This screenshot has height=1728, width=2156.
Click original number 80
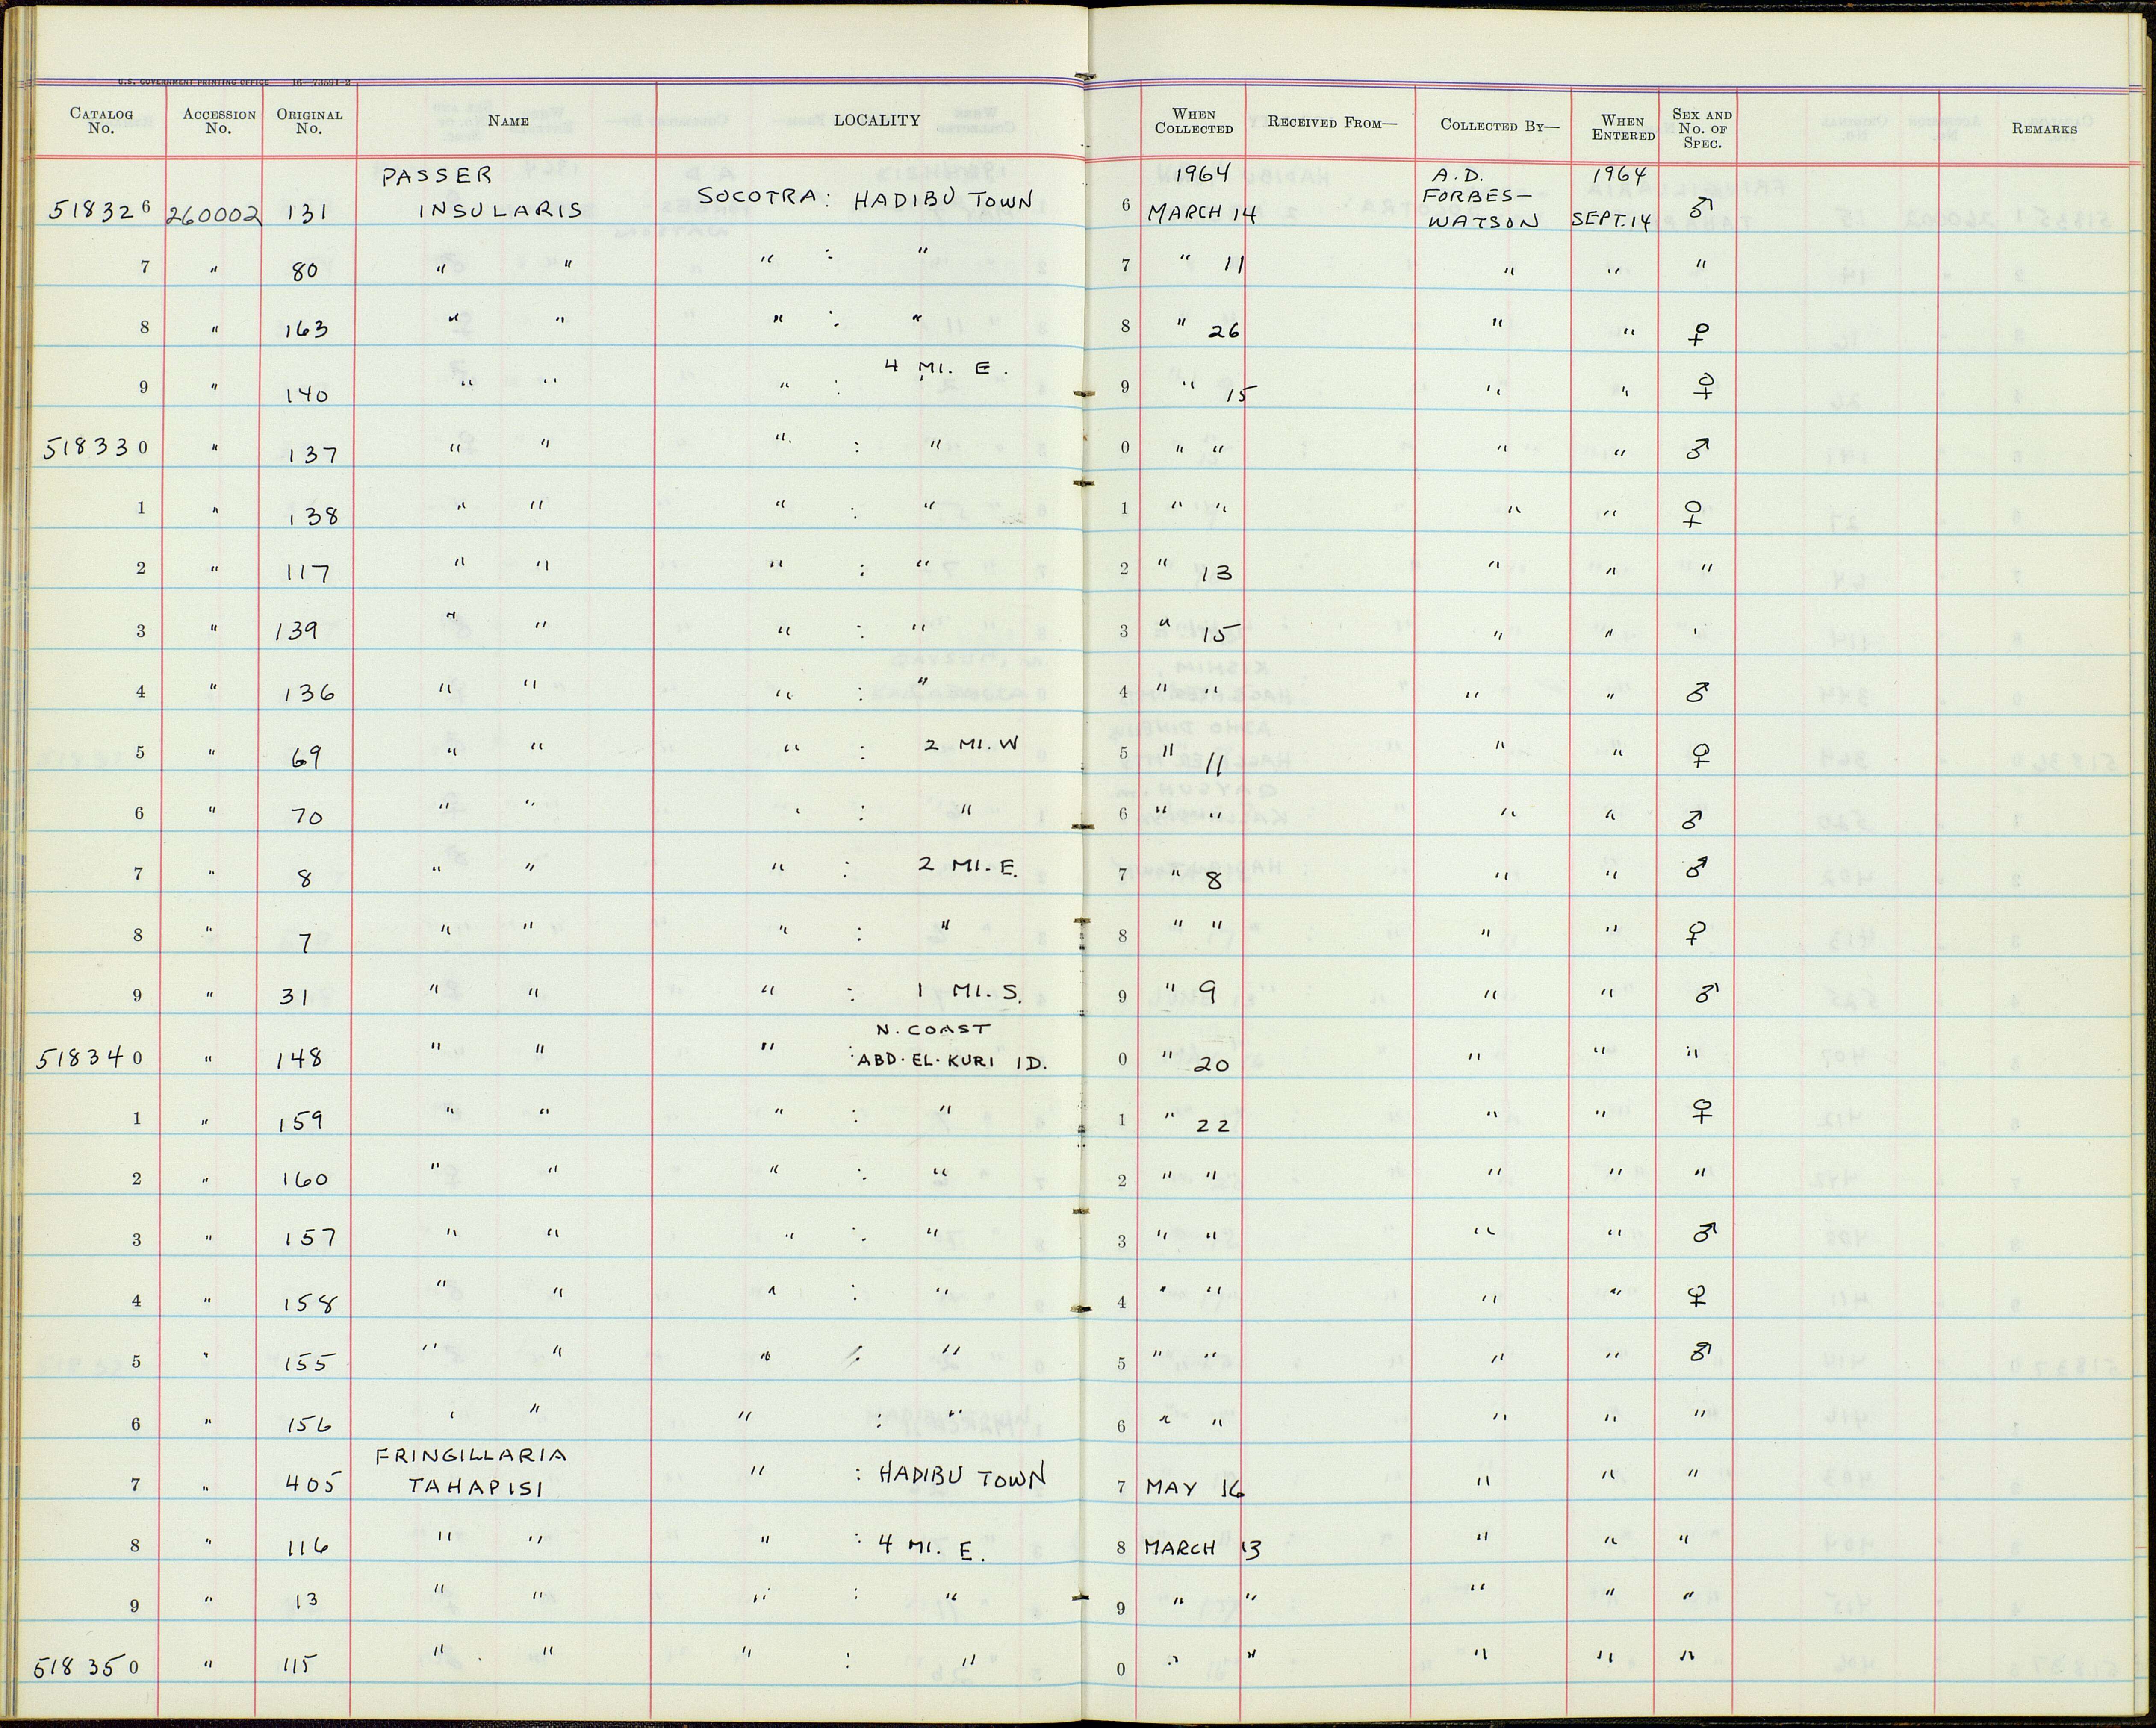tap(304, 271)
